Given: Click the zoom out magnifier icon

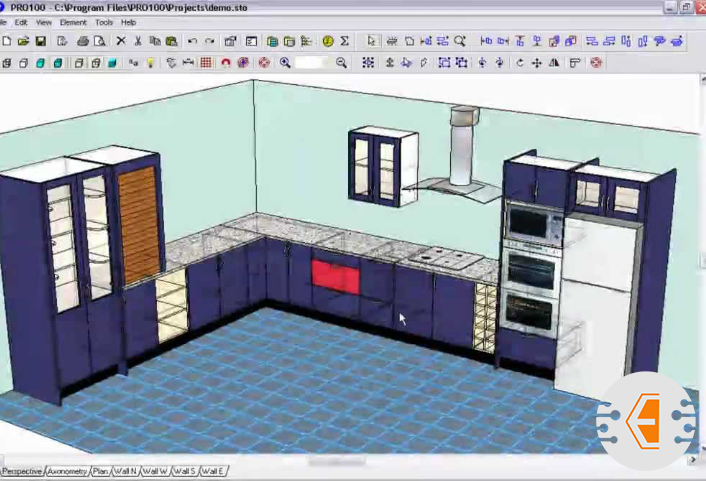Looking at the screenshot, I should [x=341, y=62].
